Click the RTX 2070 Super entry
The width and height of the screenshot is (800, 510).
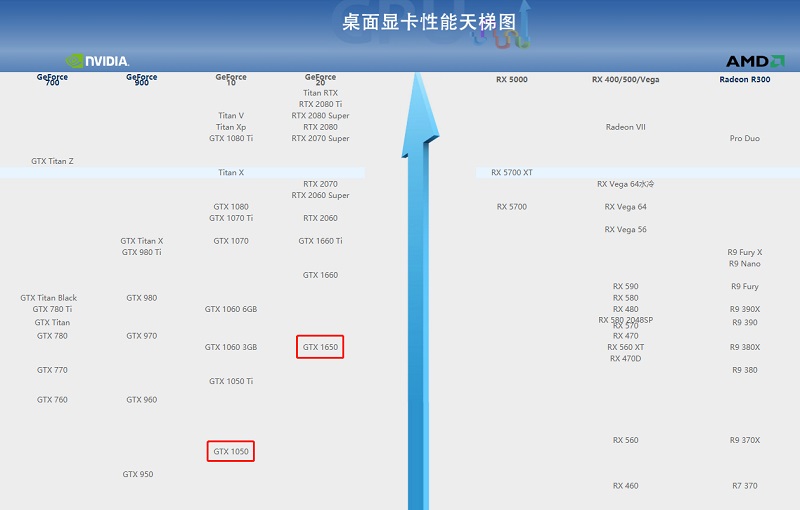click(x=320, y=138)
